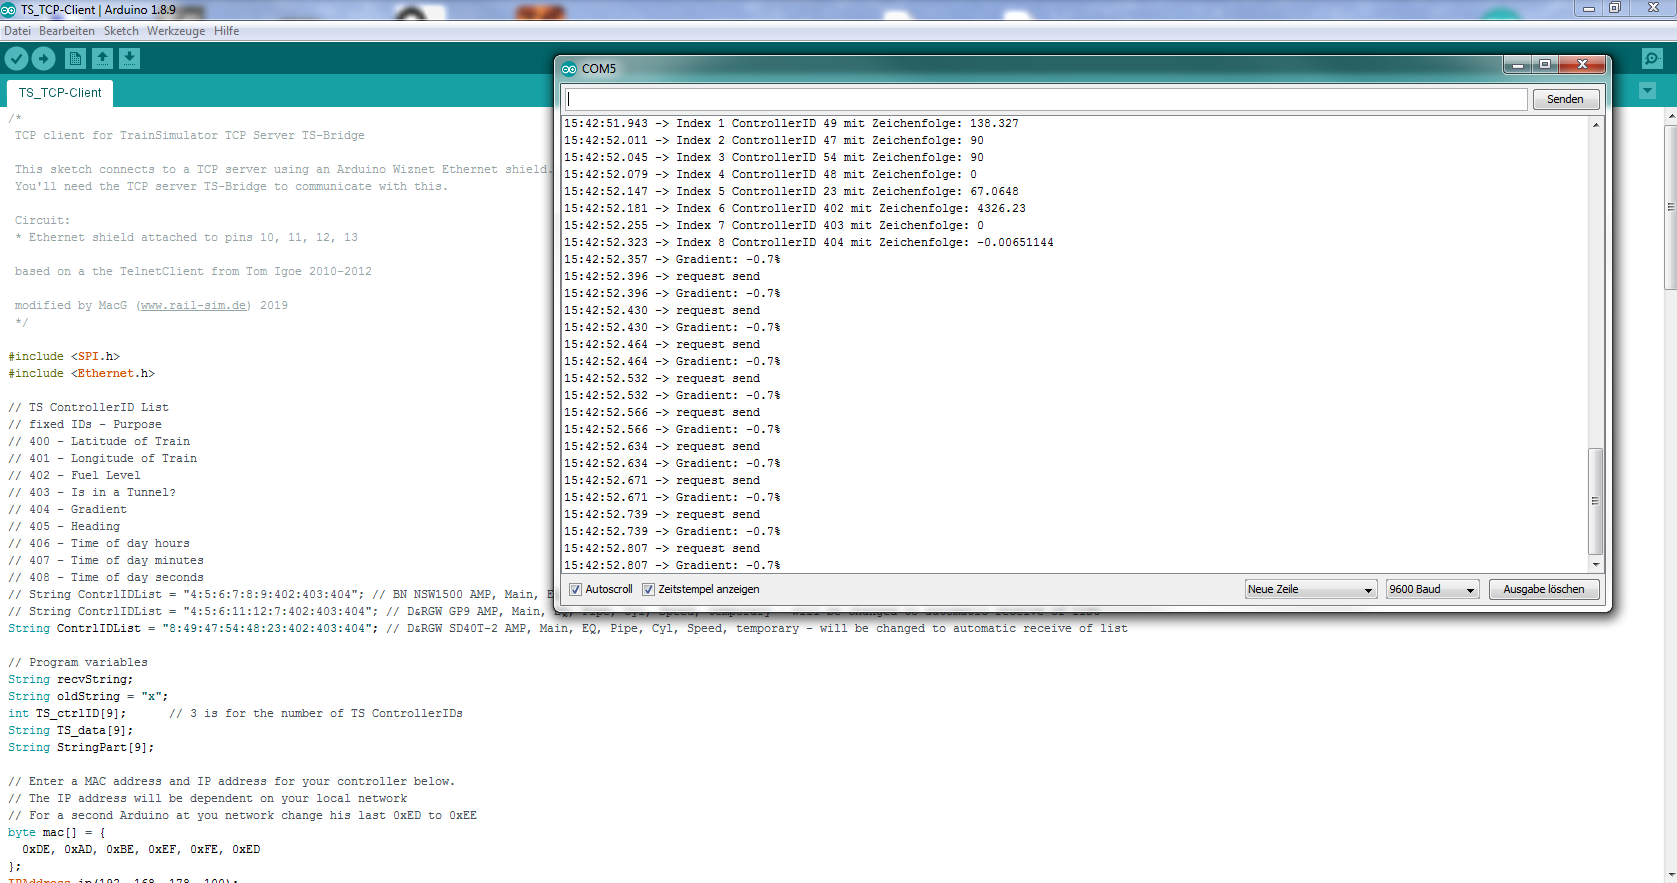The height and width of the screenshot is (883, 1677).
Task: Open the Sketch menu
Action: tap(121, 31)
